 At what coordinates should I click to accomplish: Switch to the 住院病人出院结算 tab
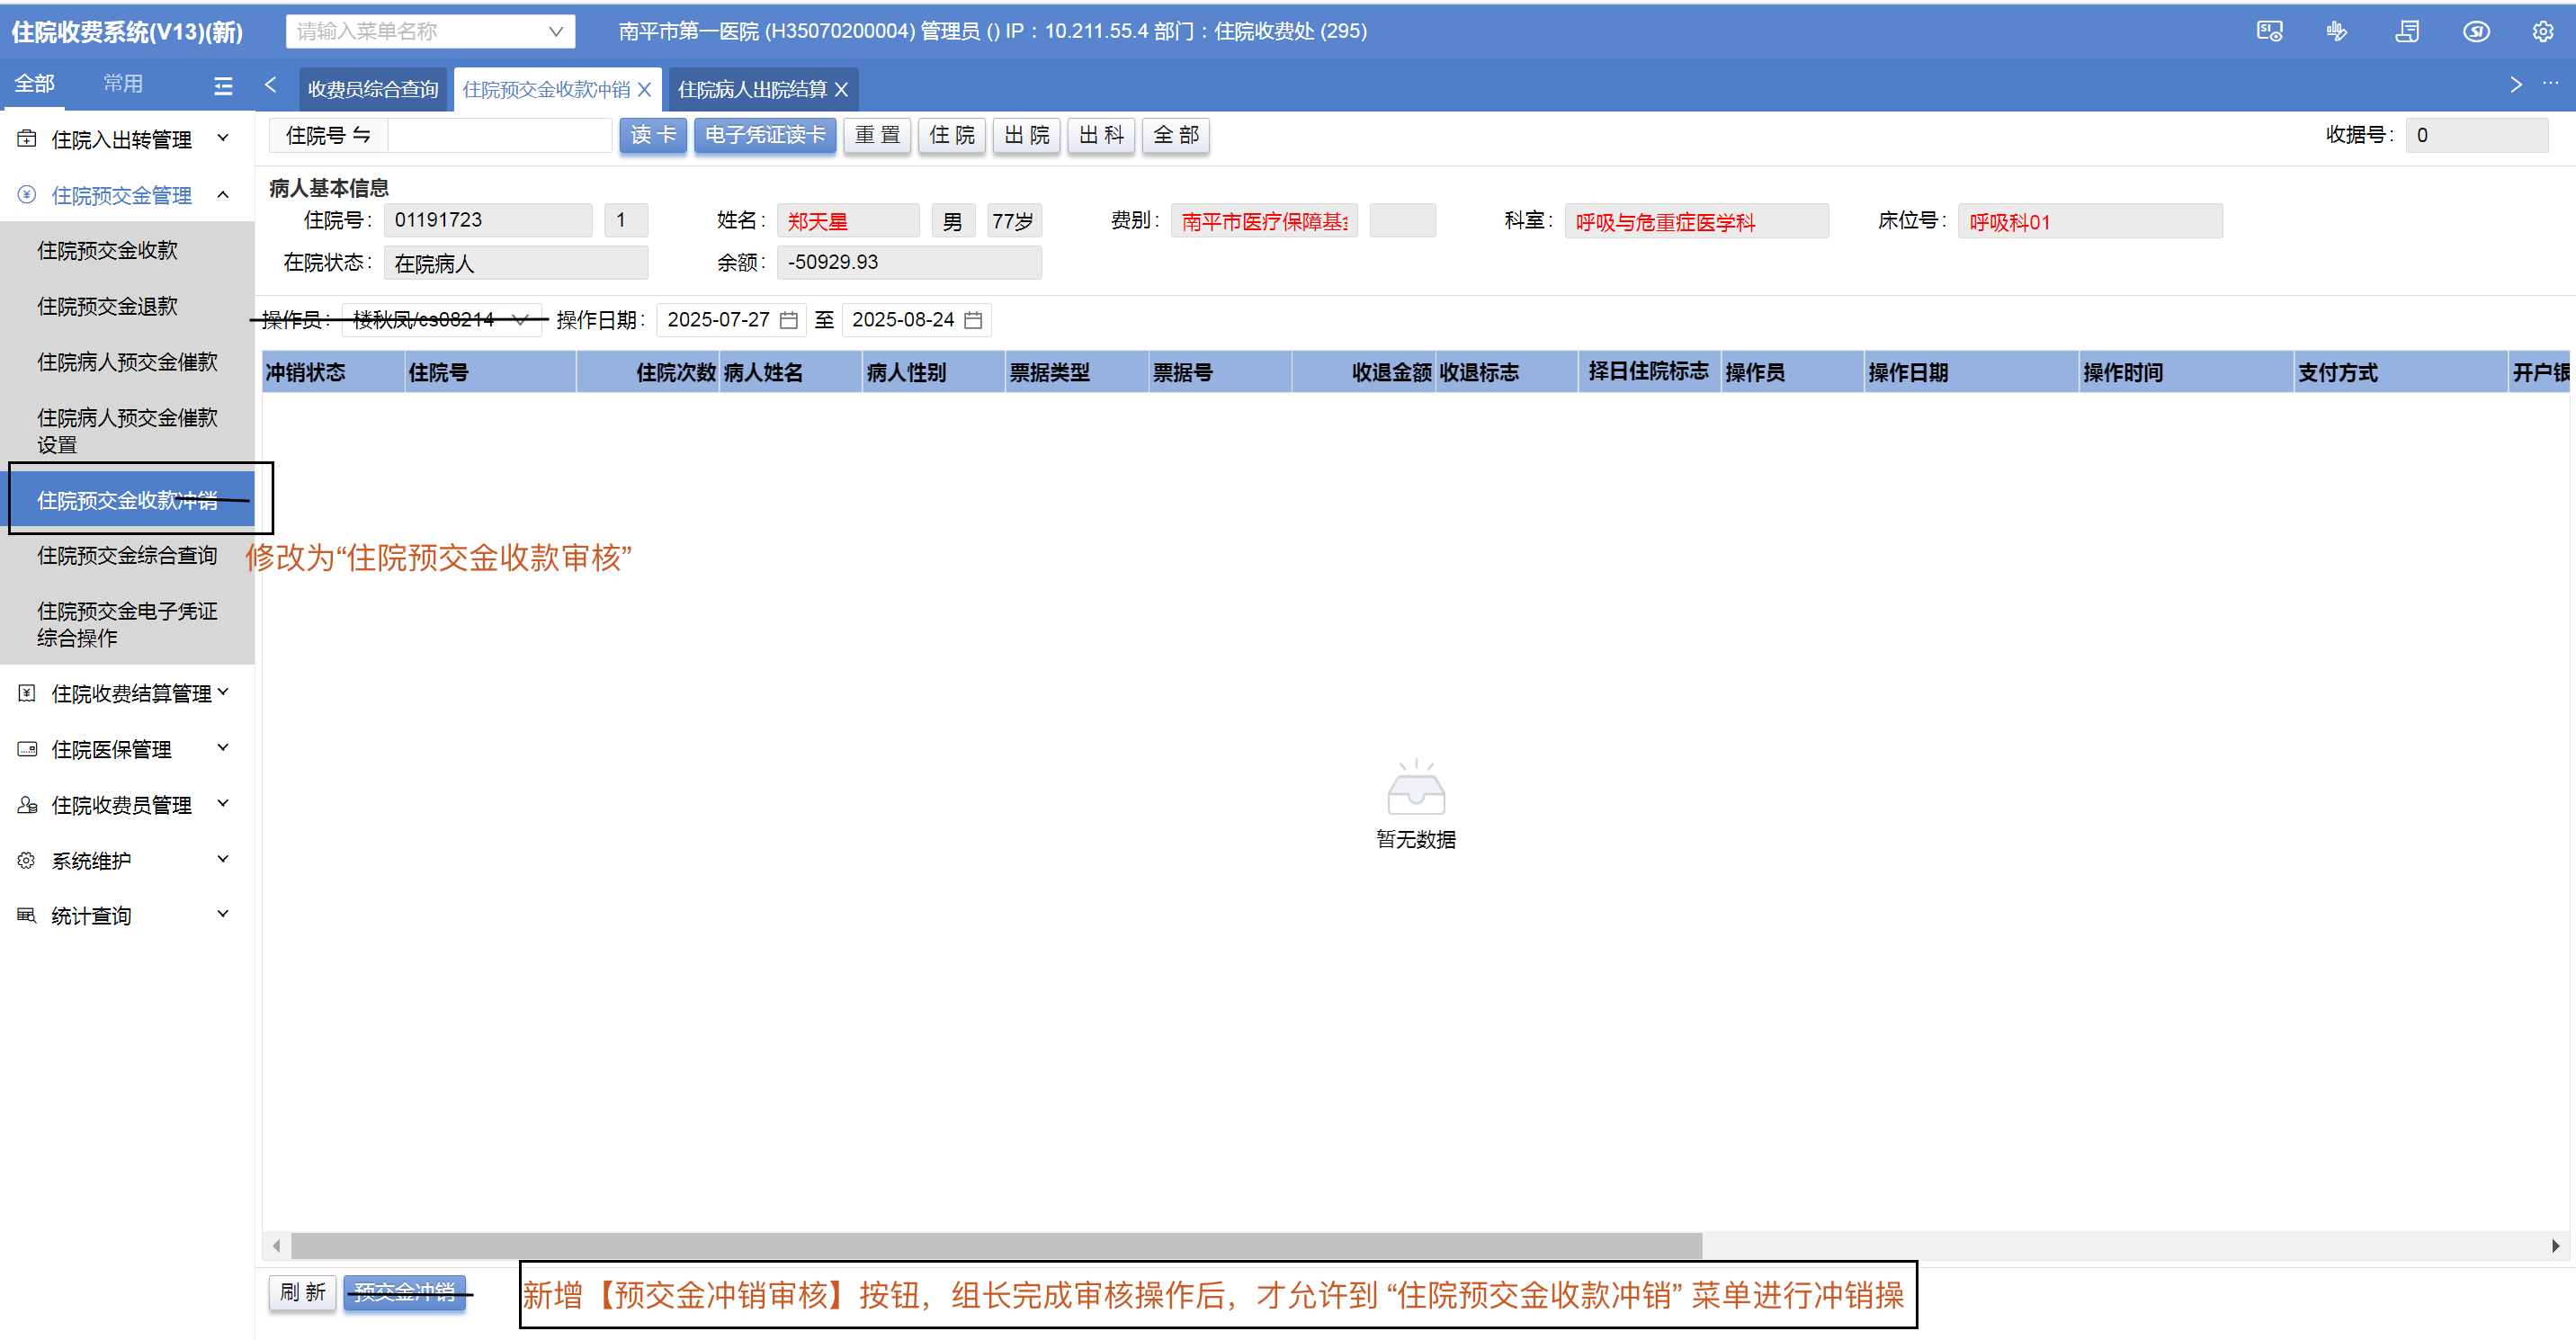coord(751,90)
